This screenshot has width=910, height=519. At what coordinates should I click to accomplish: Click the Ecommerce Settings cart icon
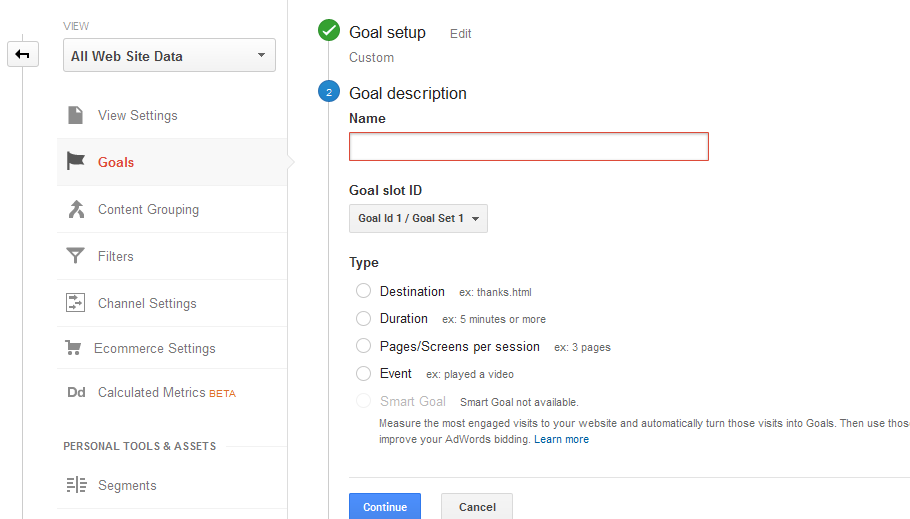pos(73,348)
